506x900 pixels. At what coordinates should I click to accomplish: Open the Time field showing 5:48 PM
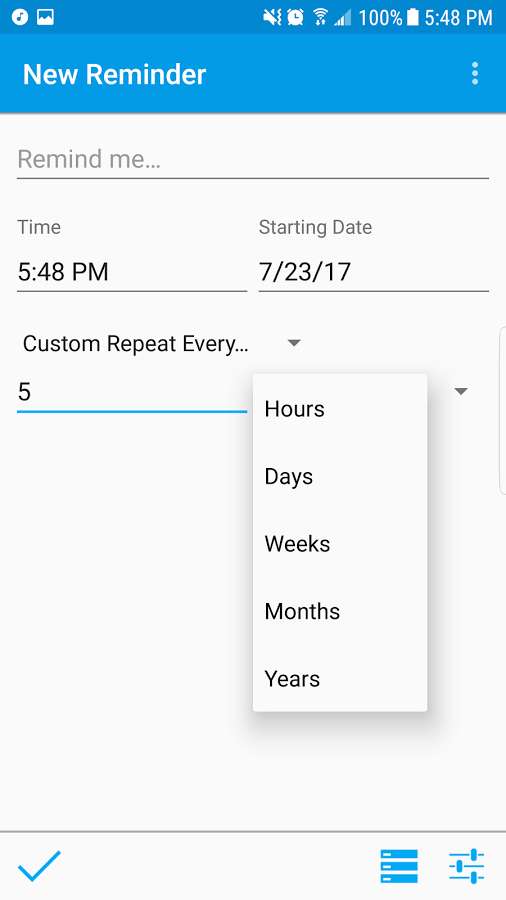pyautogui.click(x=132, y=271)
